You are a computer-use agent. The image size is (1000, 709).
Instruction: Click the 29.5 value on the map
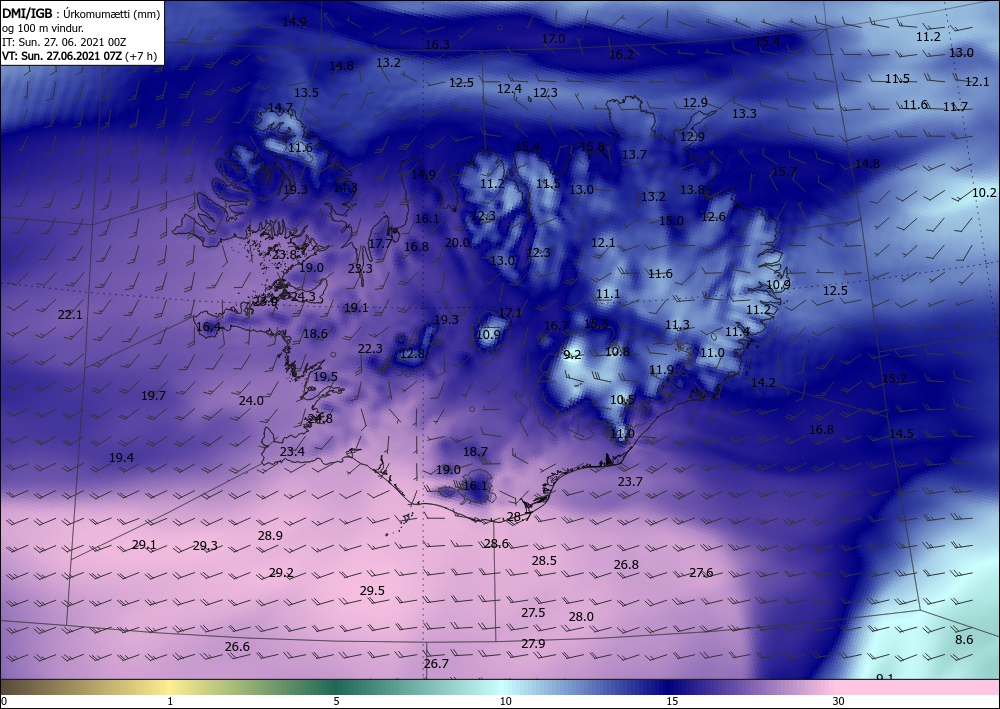pos(372,591)
